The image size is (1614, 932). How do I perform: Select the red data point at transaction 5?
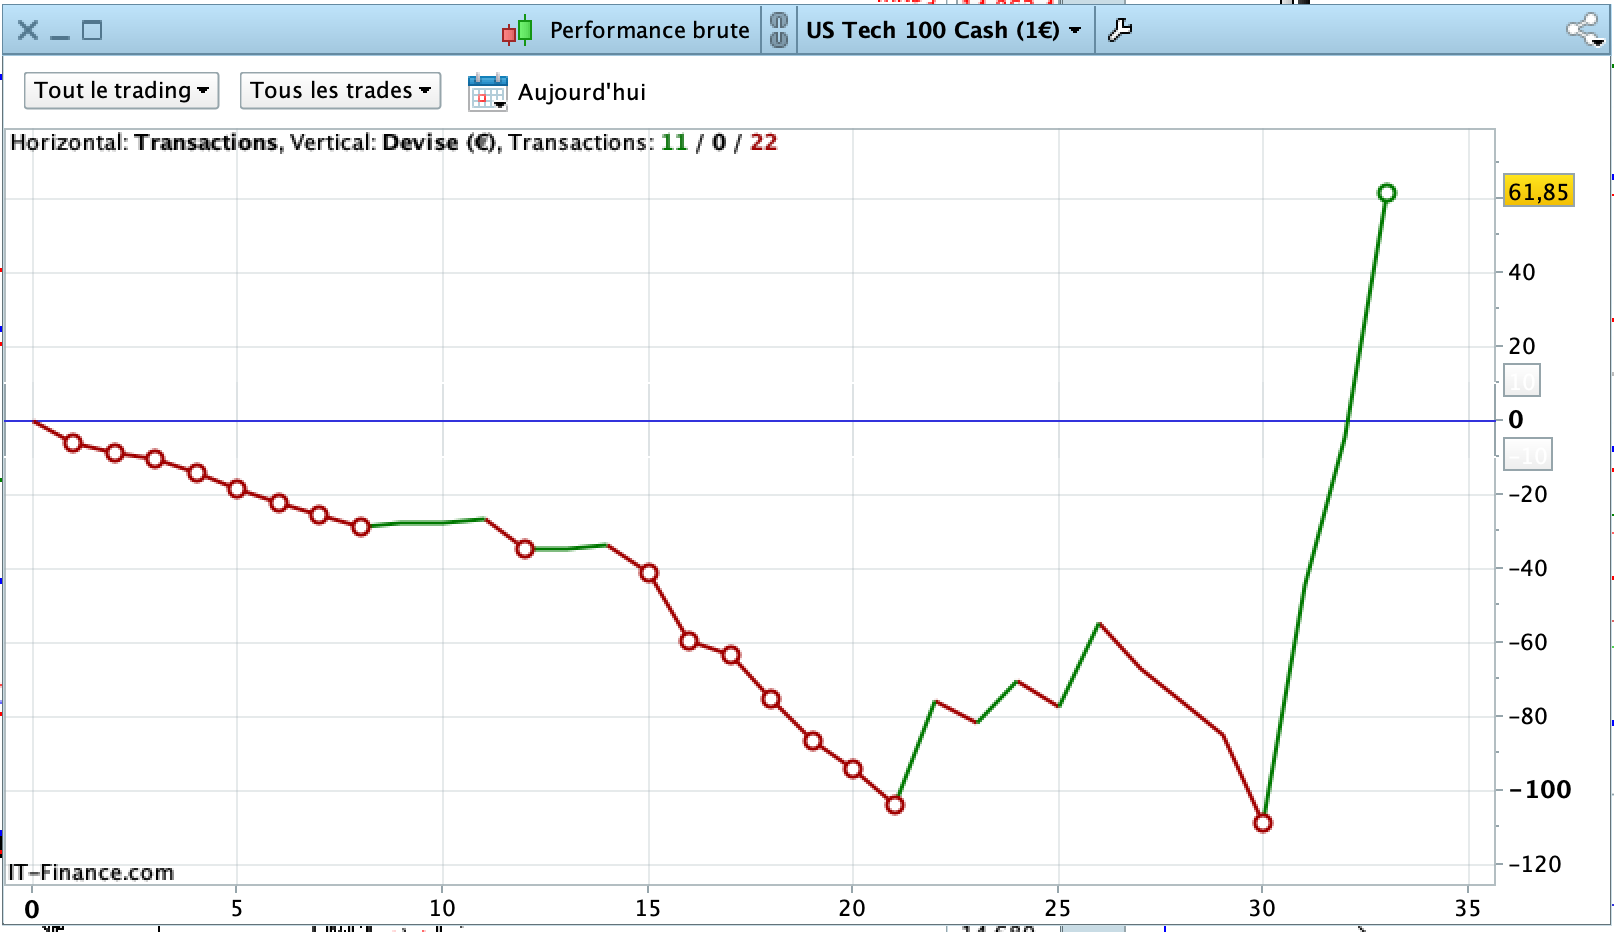tap(237, 489)
